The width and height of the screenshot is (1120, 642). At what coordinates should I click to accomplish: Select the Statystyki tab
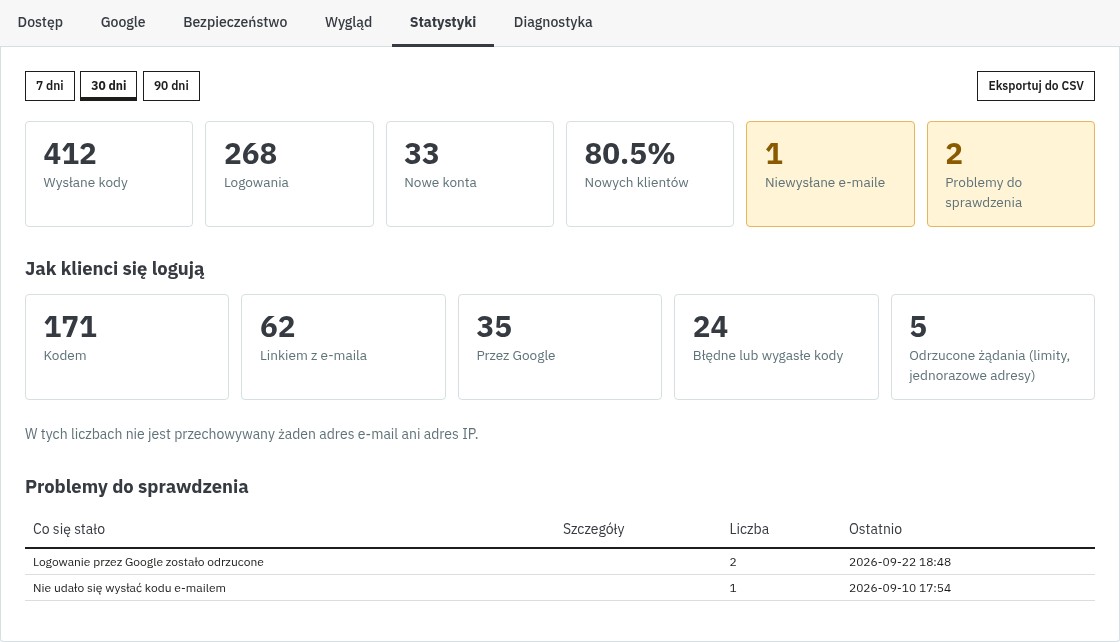pyautogui.click(x=443, y=22)
